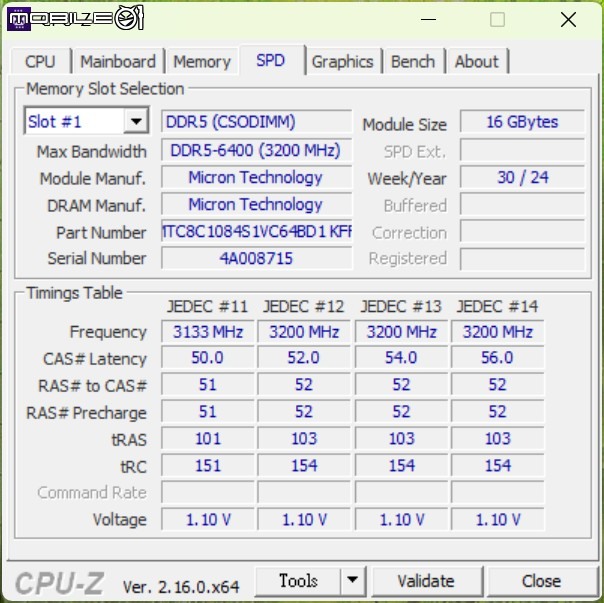Click the Voltage row label
The image size is (604, 603).
(120, 520)
